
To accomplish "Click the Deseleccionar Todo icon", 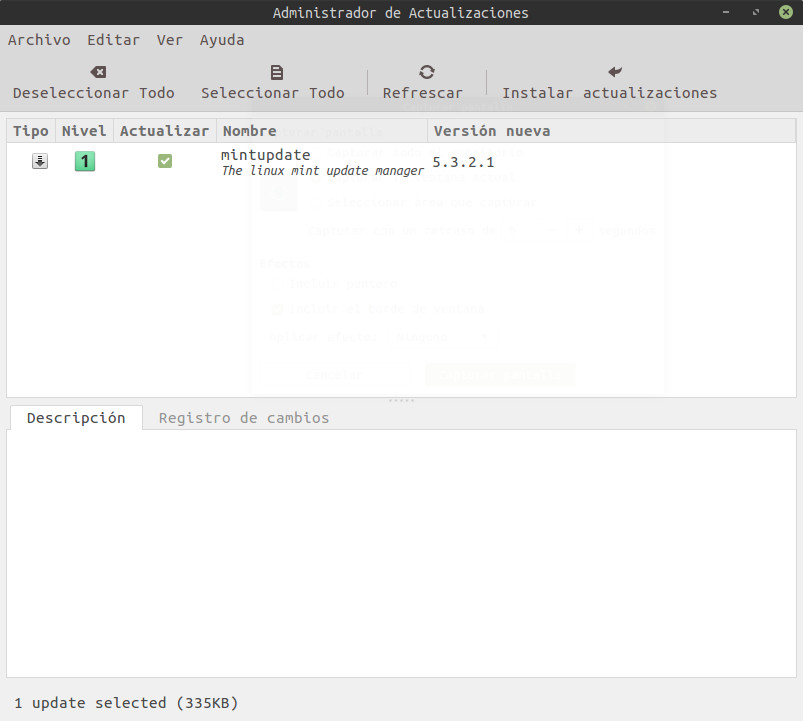I will click(x=98, y=72).
